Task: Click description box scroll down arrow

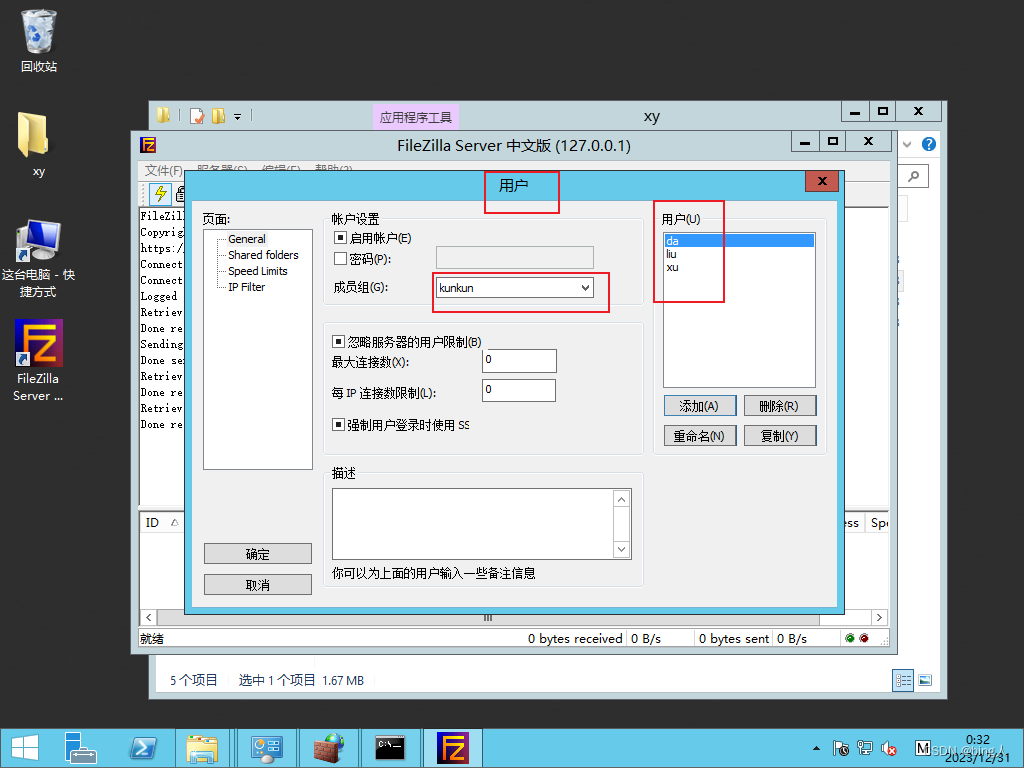Action: 622,549
